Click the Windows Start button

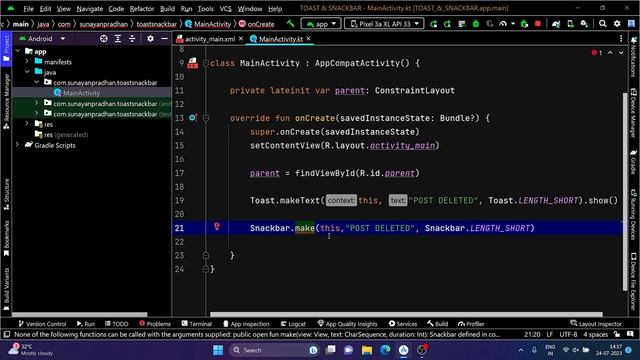point(218,350)
